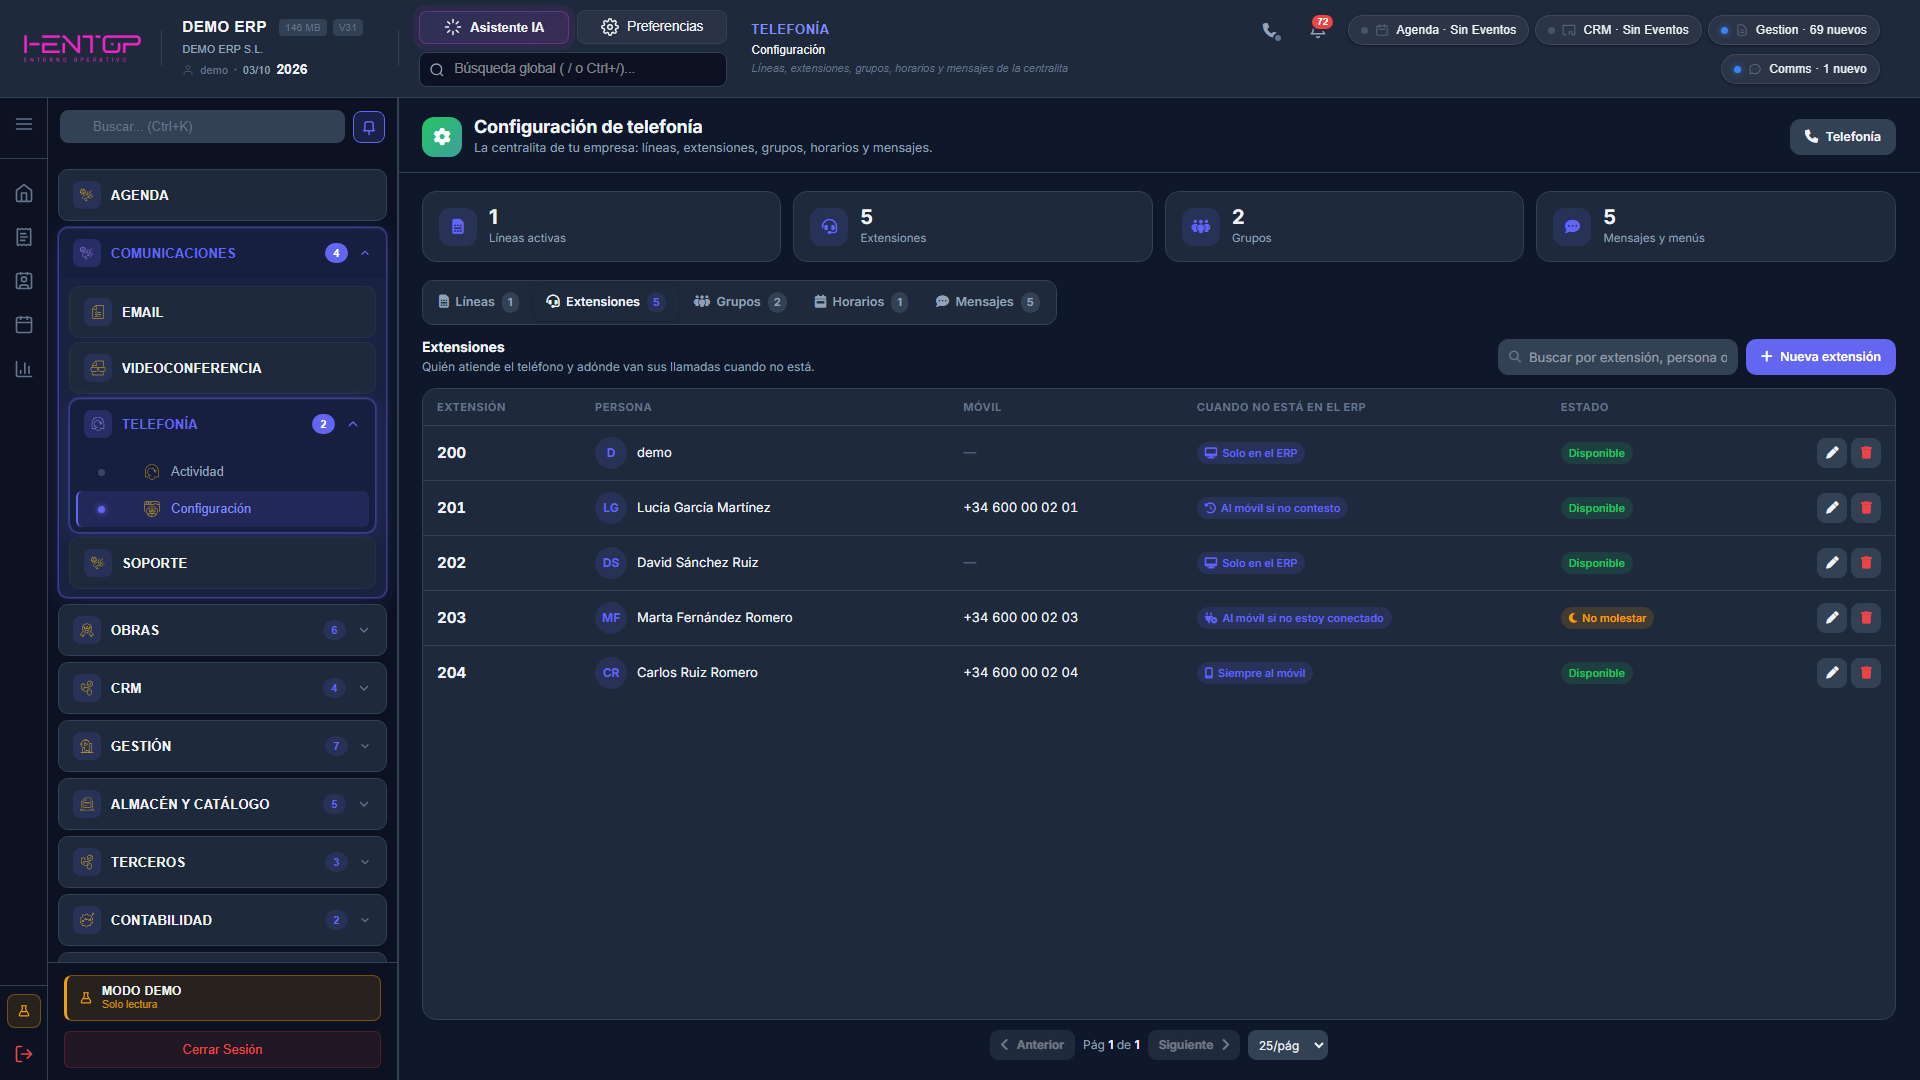This screenshot has width=1920, height=1080.
Task: Open the calendar icon in left rail
Action: [24, 325]
